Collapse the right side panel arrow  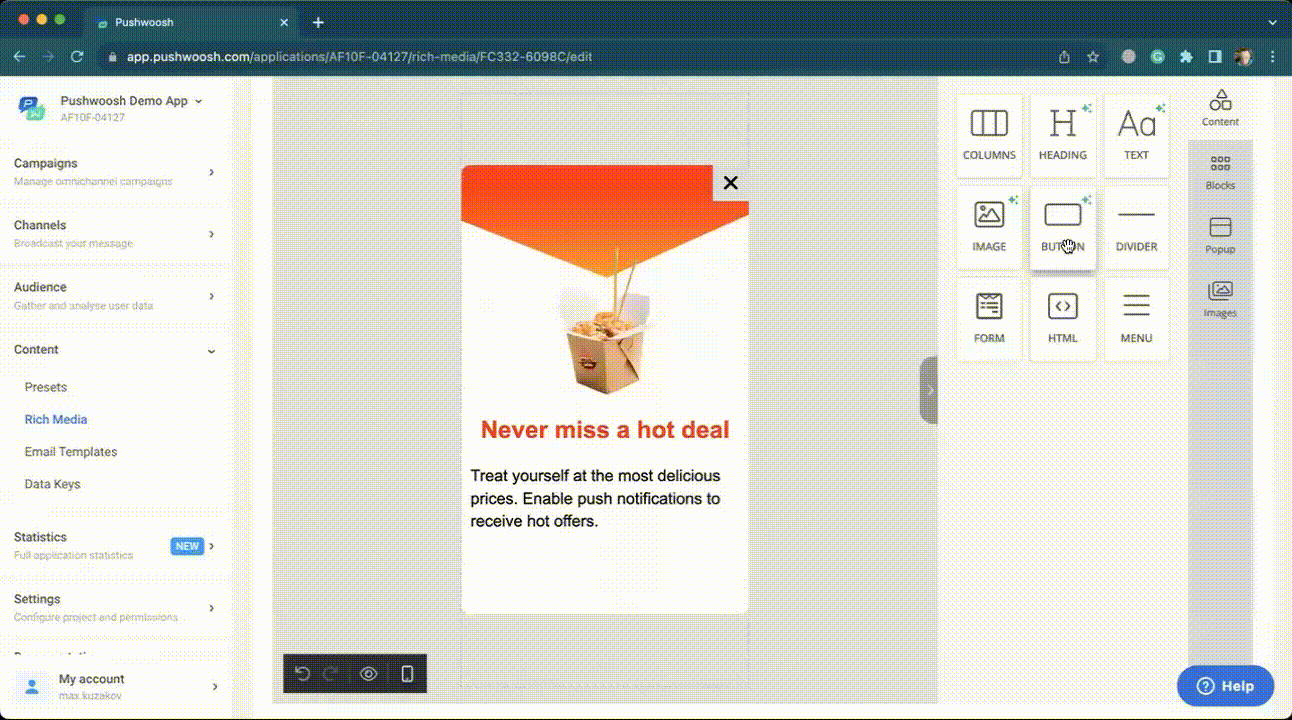click(x=929, y=390)
